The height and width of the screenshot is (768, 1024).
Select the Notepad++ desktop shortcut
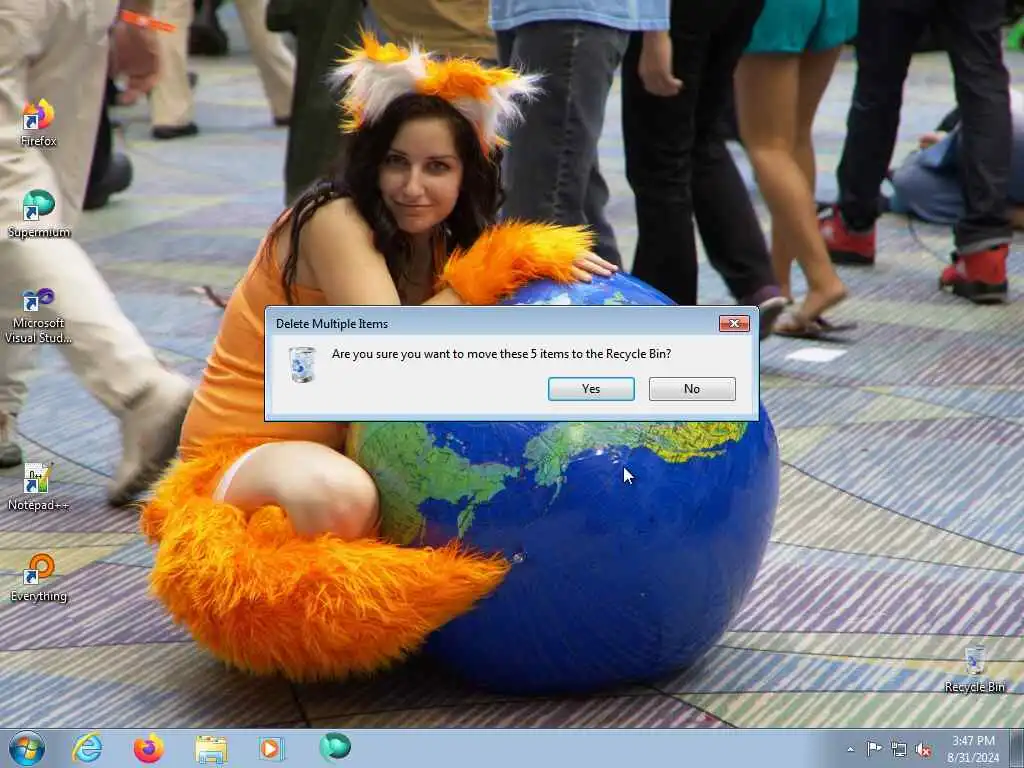click(39, 487)
